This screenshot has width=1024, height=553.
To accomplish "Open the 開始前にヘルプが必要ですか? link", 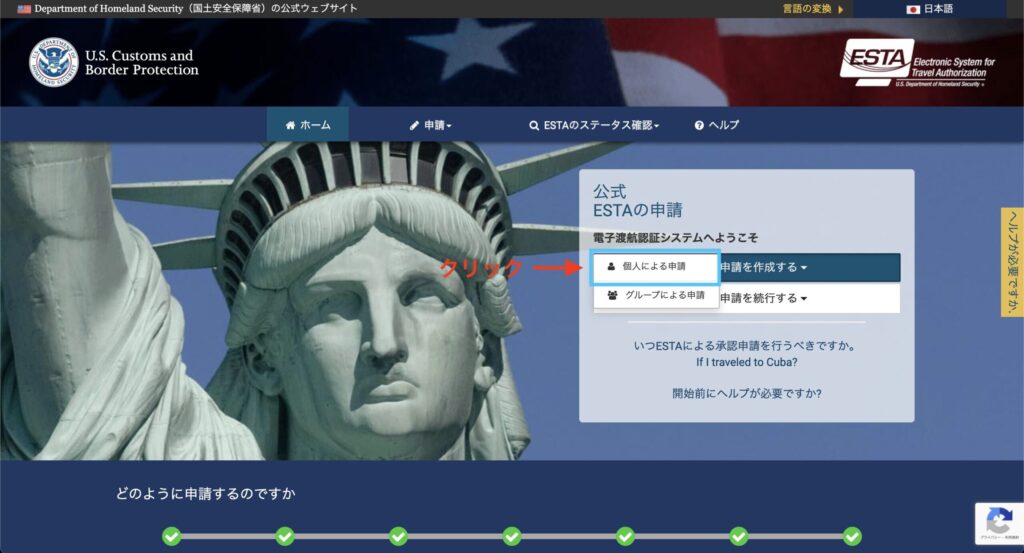I will (746, 393).
